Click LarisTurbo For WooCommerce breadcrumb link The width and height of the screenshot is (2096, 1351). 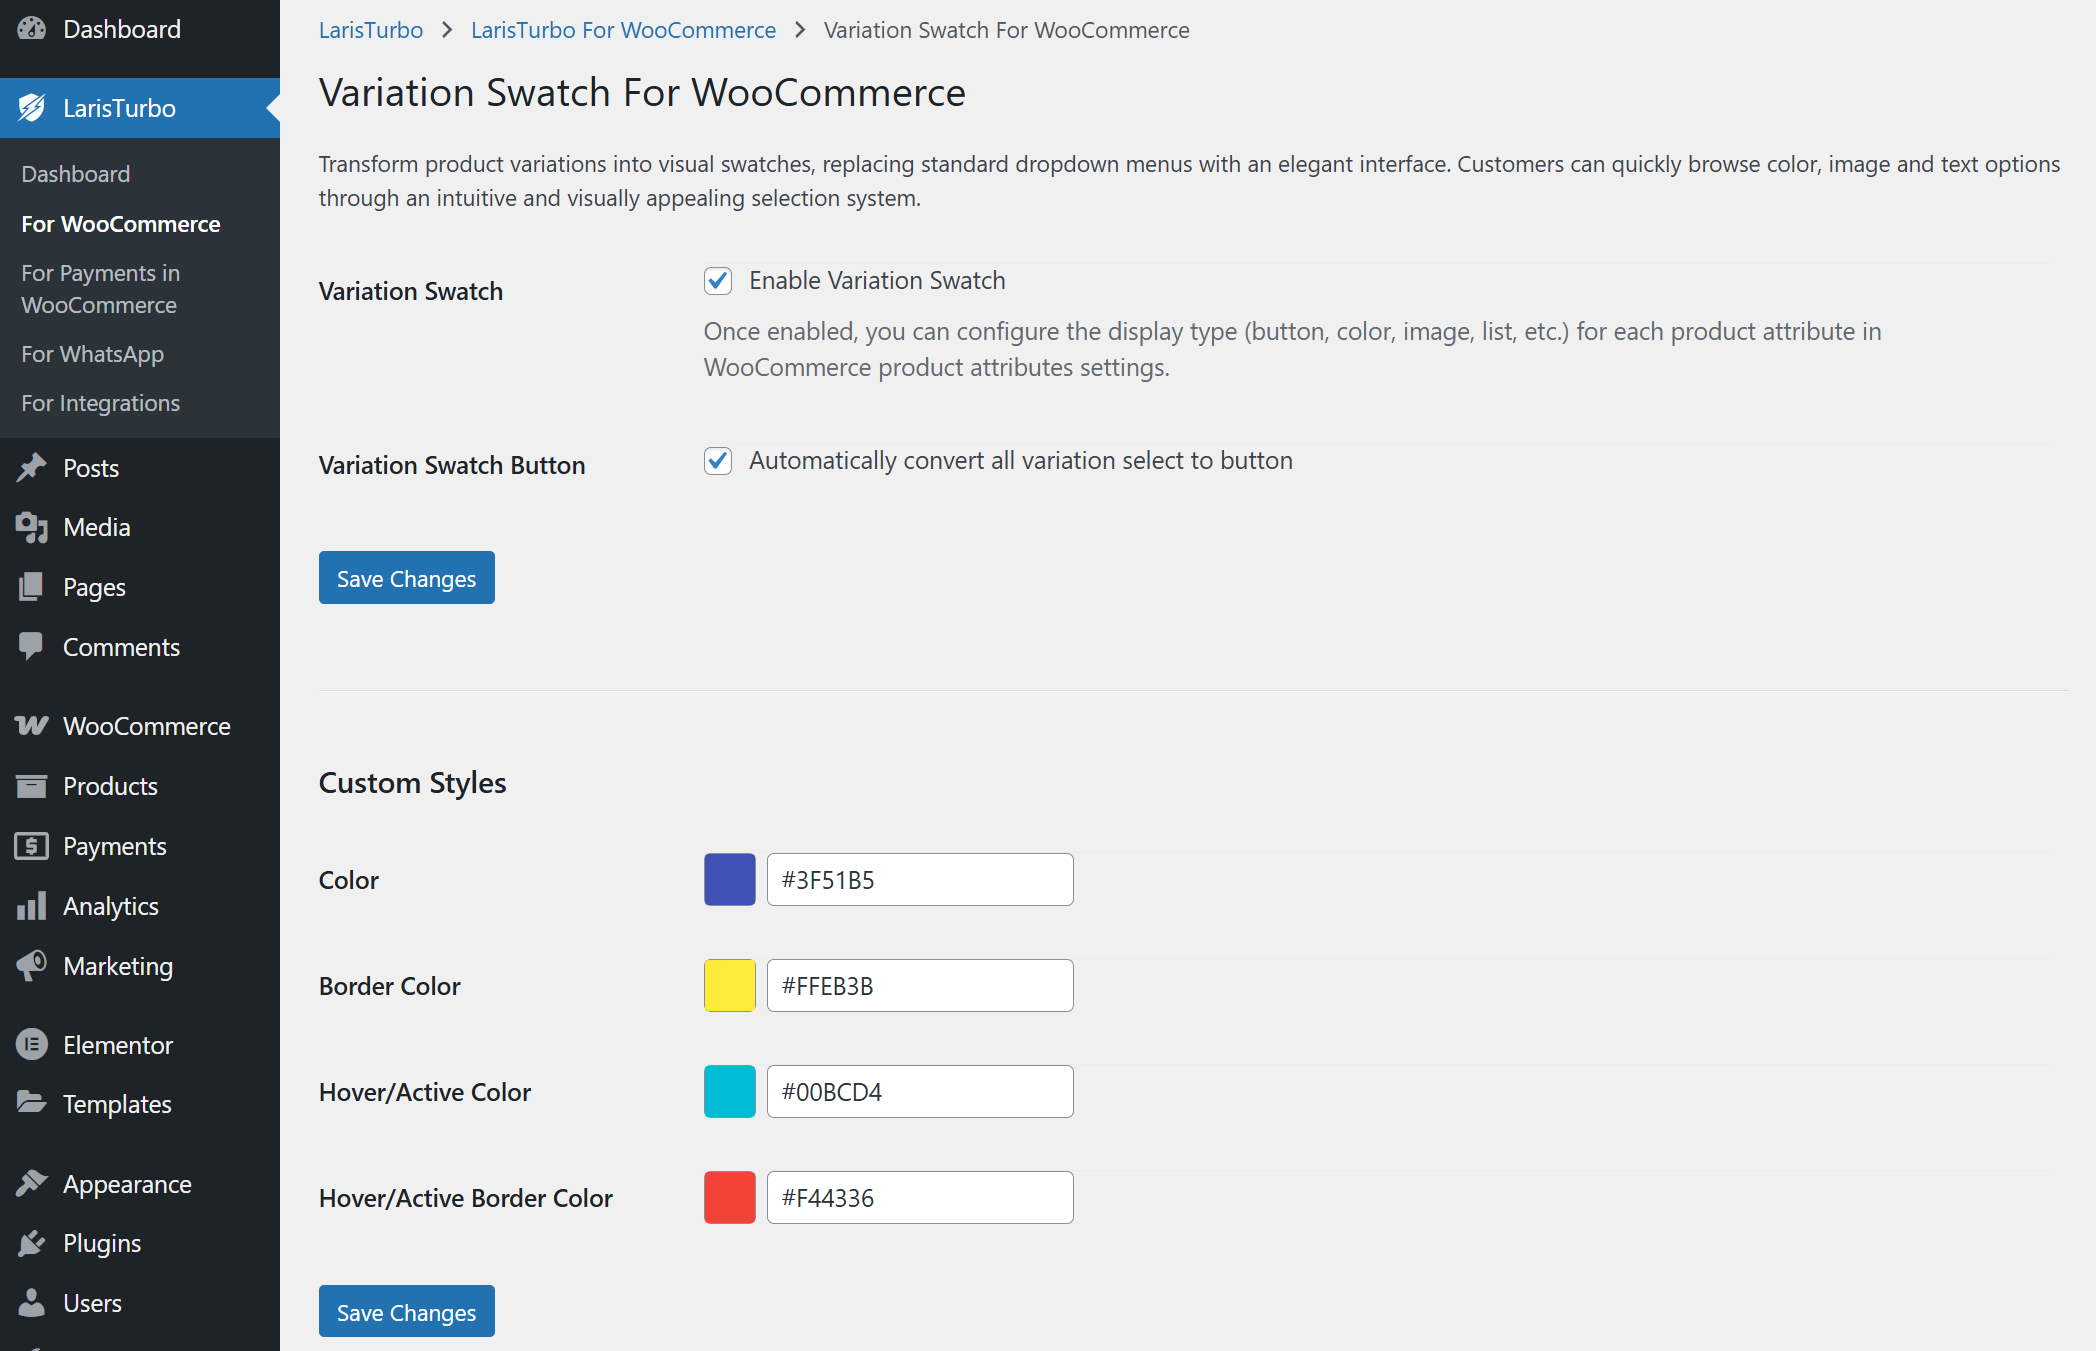coord(623,30)
